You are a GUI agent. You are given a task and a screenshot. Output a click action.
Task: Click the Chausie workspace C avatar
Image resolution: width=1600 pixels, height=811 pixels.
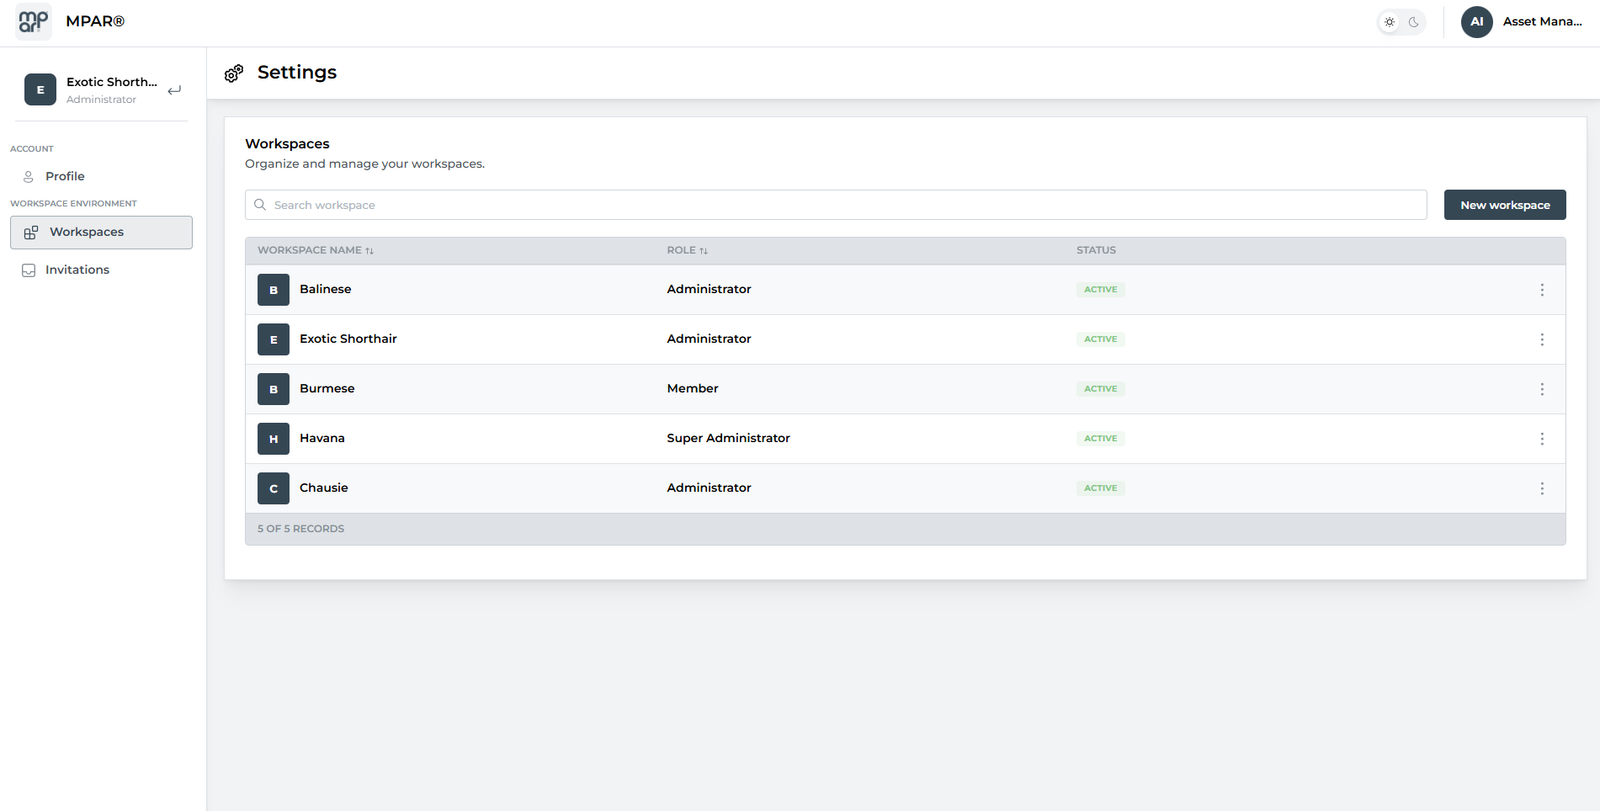point(273,488)
